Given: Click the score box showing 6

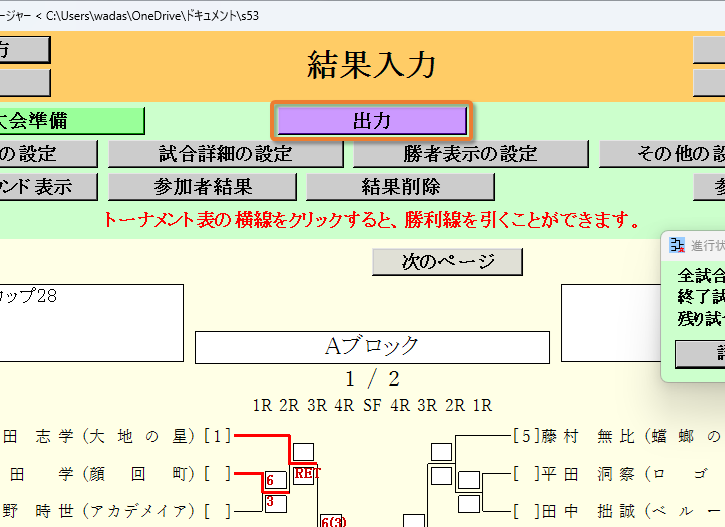Looking at the screenshot, I should [276, 481].
